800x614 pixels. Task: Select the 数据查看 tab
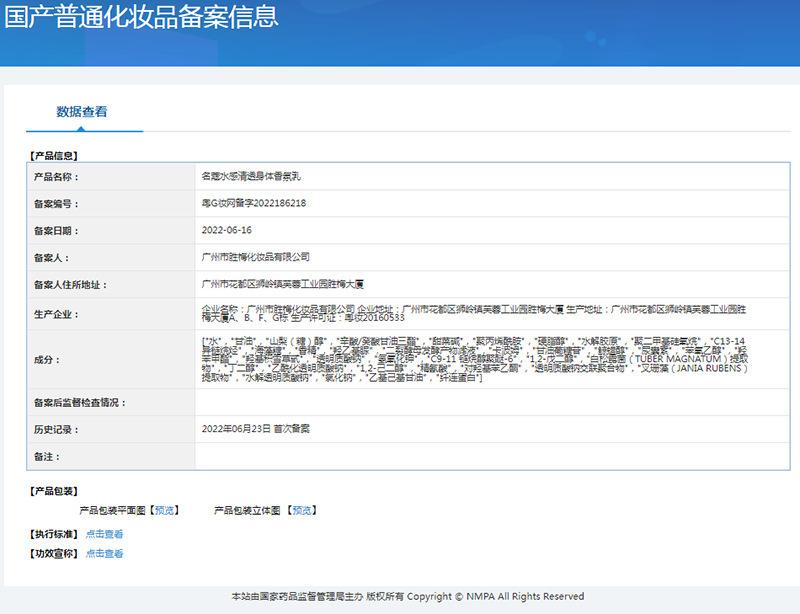point(82,112)
